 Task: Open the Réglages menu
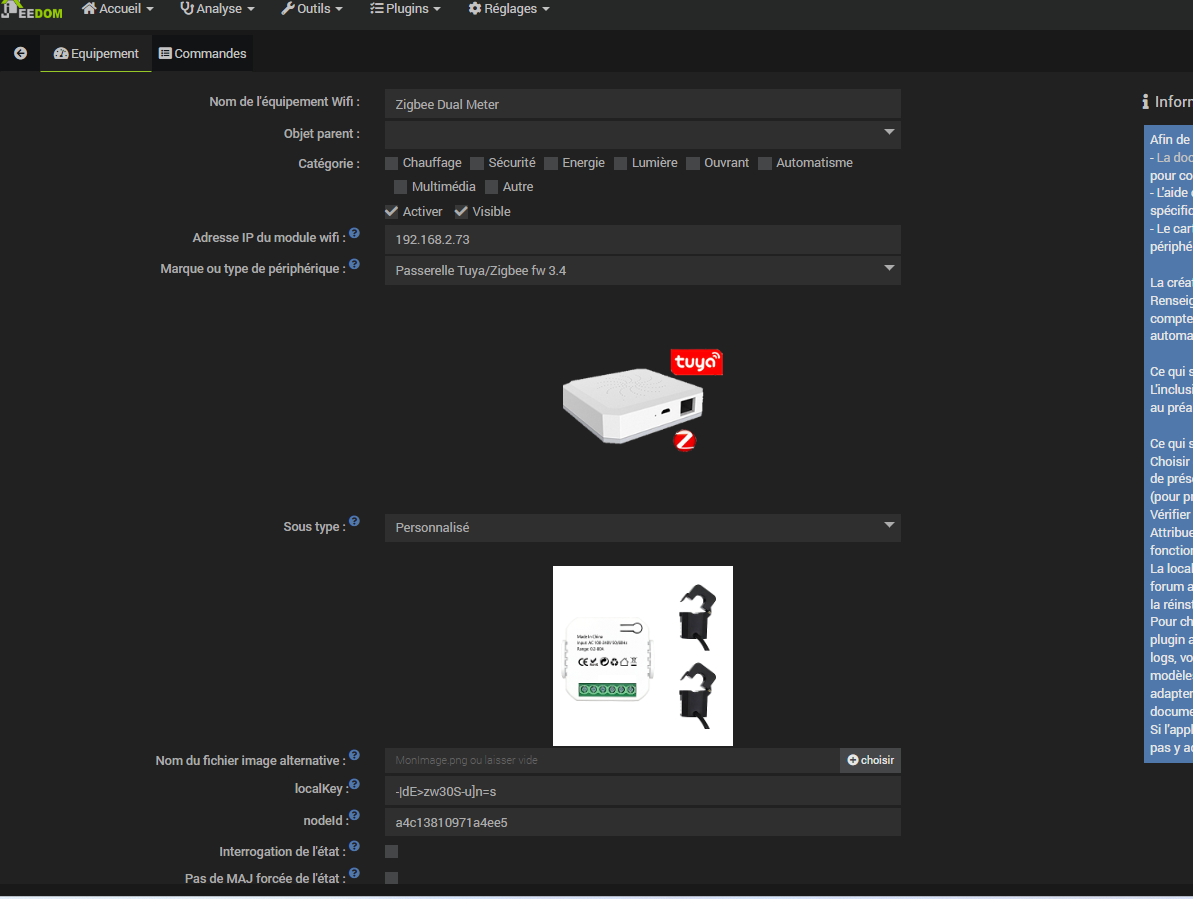point(509,9)
